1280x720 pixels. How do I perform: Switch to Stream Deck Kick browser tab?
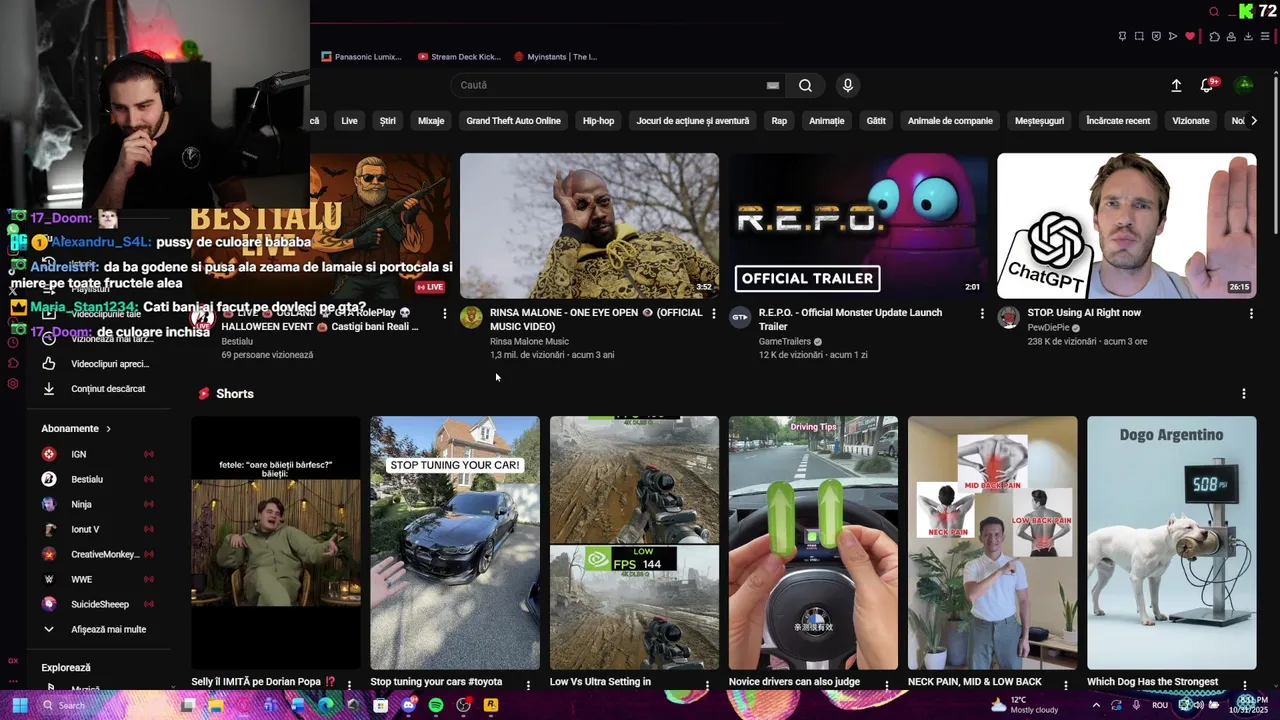(459, 57)
